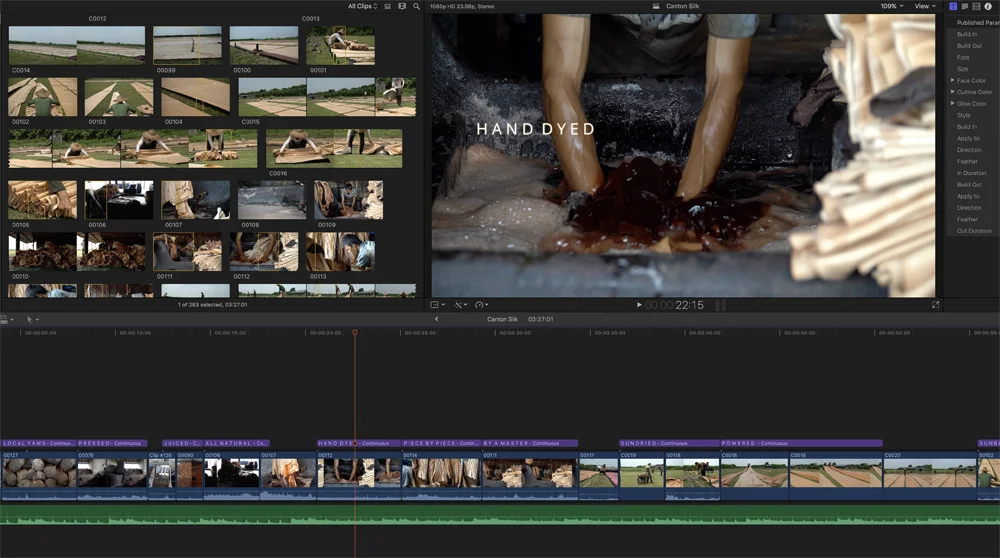
Task: Select browser clip 00104
Action: click(196, 97)
